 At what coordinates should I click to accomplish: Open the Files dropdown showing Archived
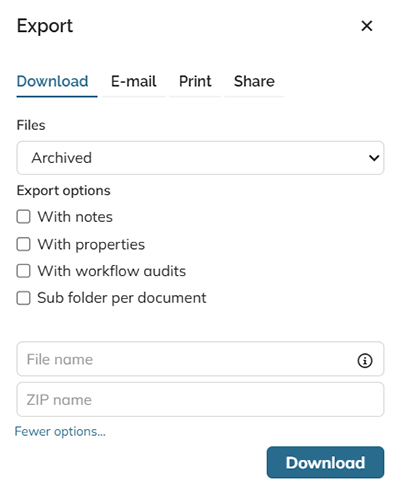click(x=200, y=158)
